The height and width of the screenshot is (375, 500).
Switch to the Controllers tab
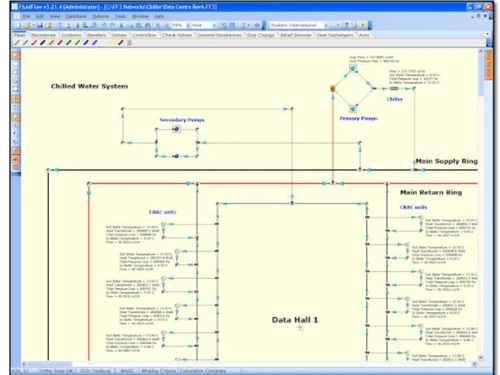(x=144, y=35)
